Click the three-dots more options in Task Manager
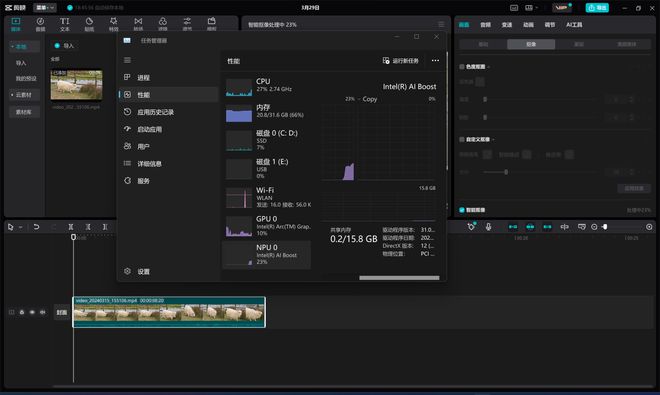This screenshot has height=395, width=660. pyautogui.click(x=435, y=61)
